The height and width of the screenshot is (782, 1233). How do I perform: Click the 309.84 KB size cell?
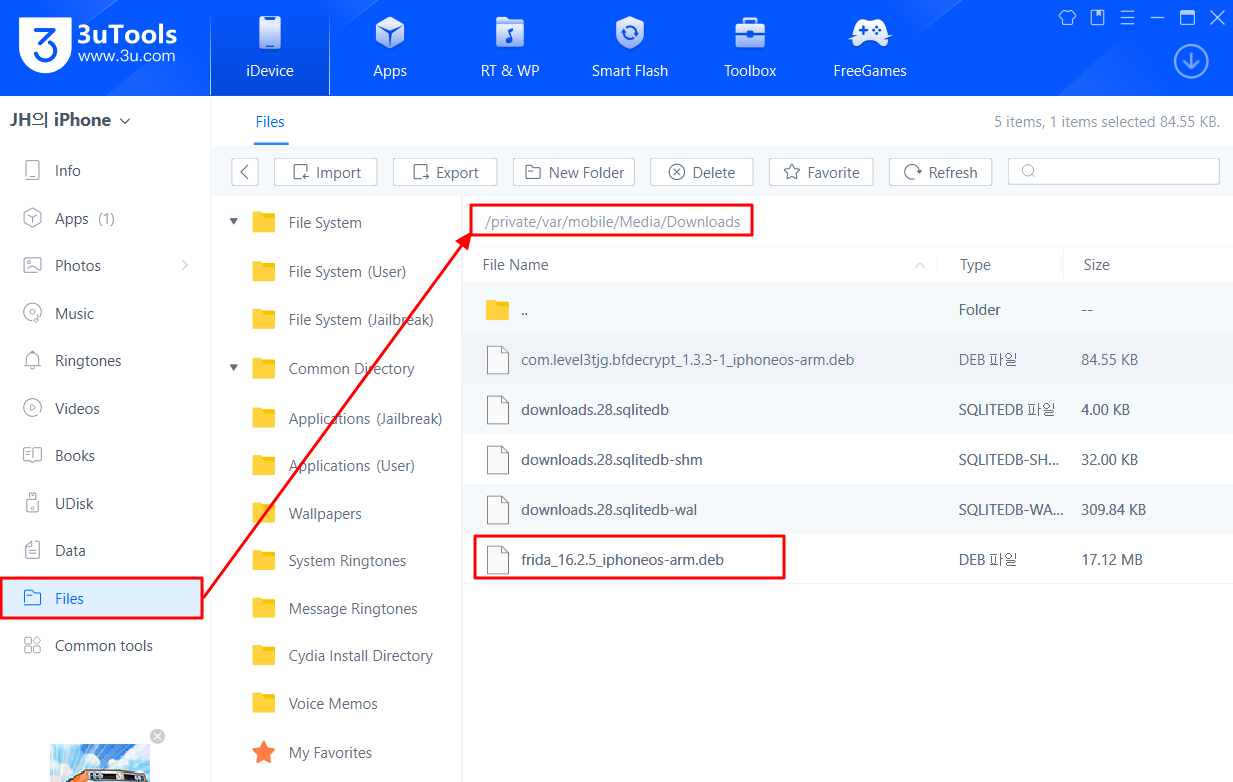[x=1113, y=510]
